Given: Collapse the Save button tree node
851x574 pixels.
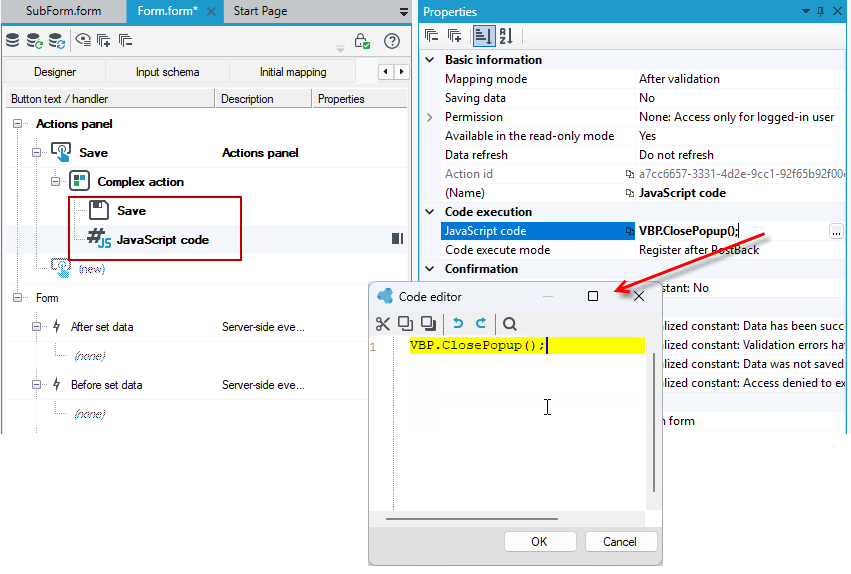Looking at the screenshot, I should [x=36, y=152].
